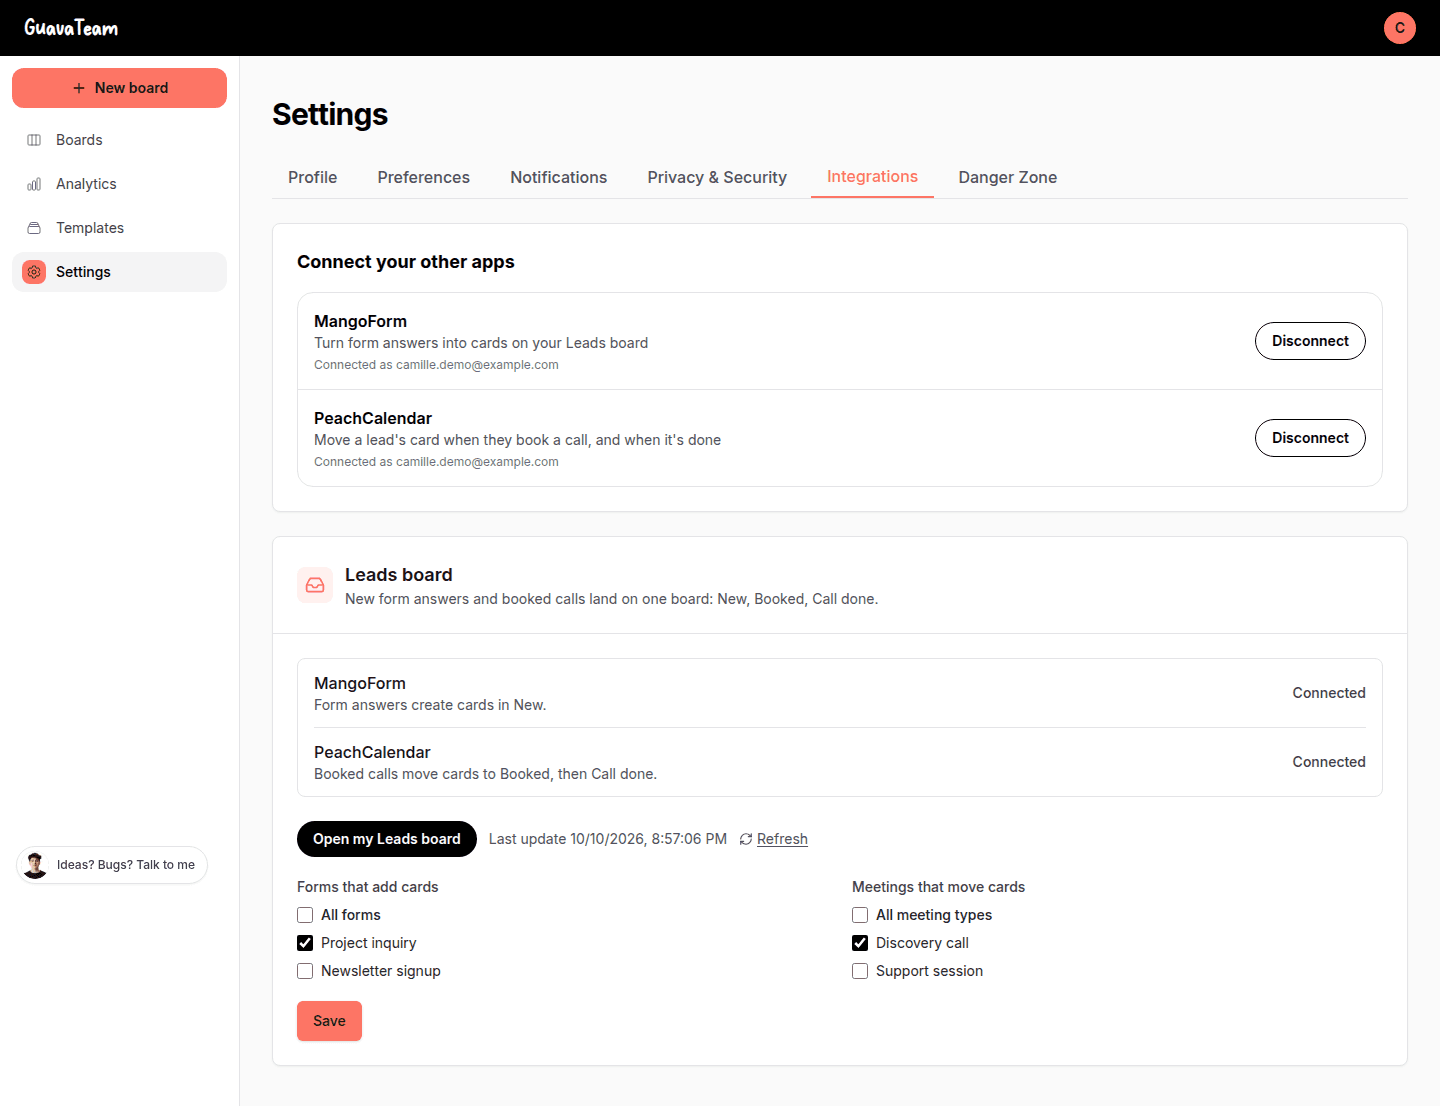Disconnect the PeachCalendar integration
This screenshot has height=1106, width=1440.
(x=1310, y=438)
